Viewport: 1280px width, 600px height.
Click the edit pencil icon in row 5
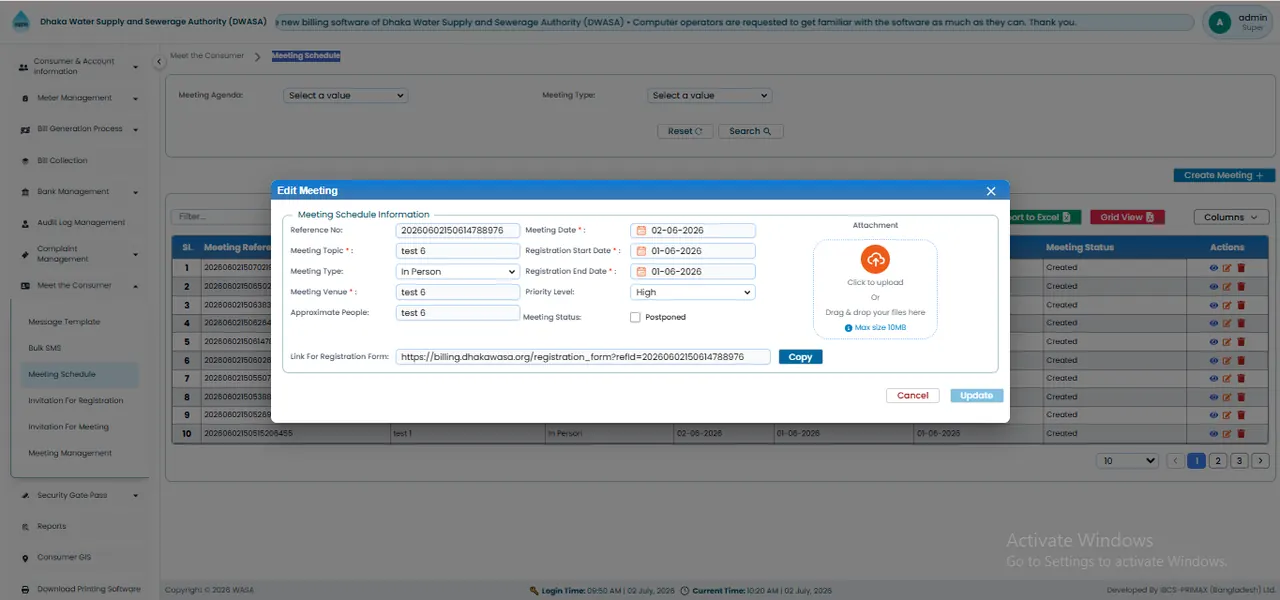(1227, 342)
